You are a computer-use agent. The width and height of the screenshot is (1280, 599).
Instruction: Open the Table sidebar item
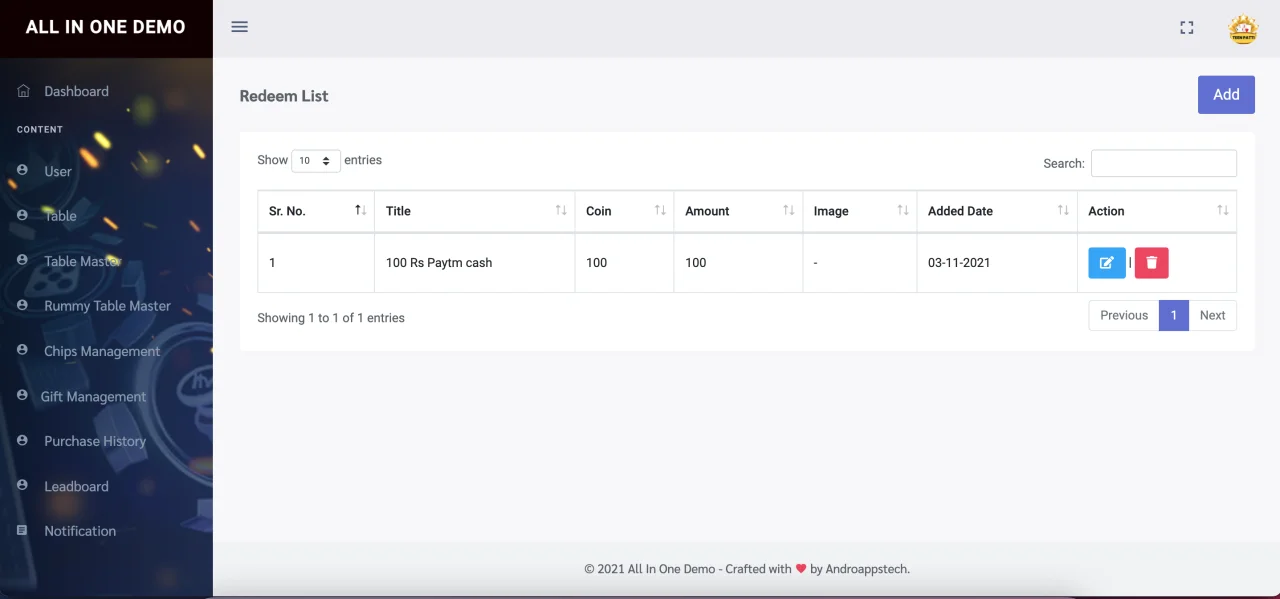pos(60,216)
